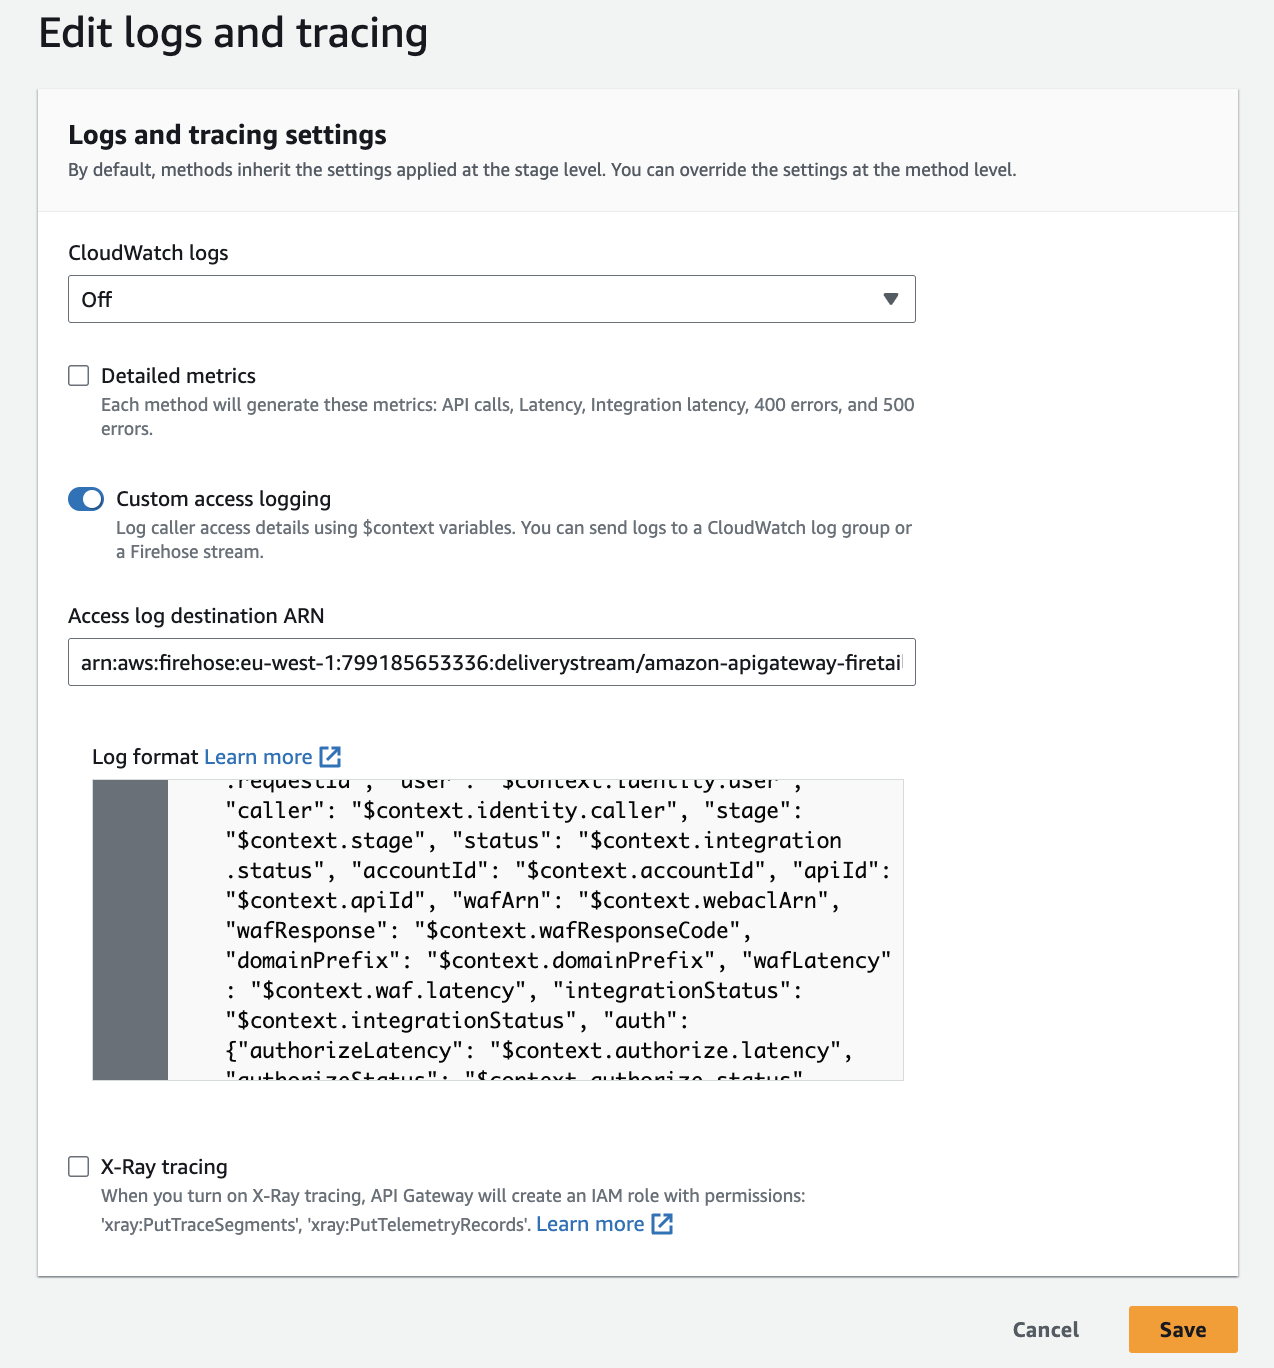Viewport: 1274px width, 1368px height.
Task: Turn off the Custom access logging switch
Action: (x=86, y=499)
